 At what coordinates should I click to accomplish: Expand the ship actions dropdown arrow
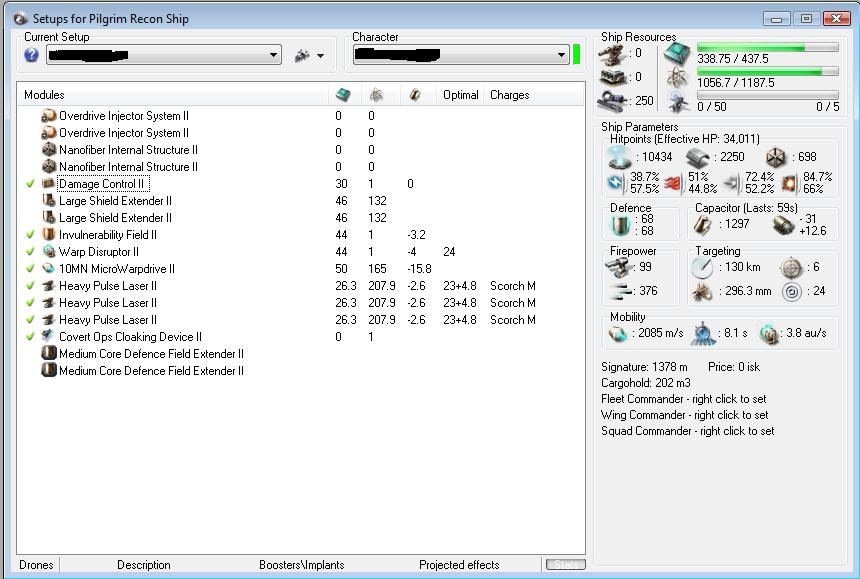click(321, 56)
